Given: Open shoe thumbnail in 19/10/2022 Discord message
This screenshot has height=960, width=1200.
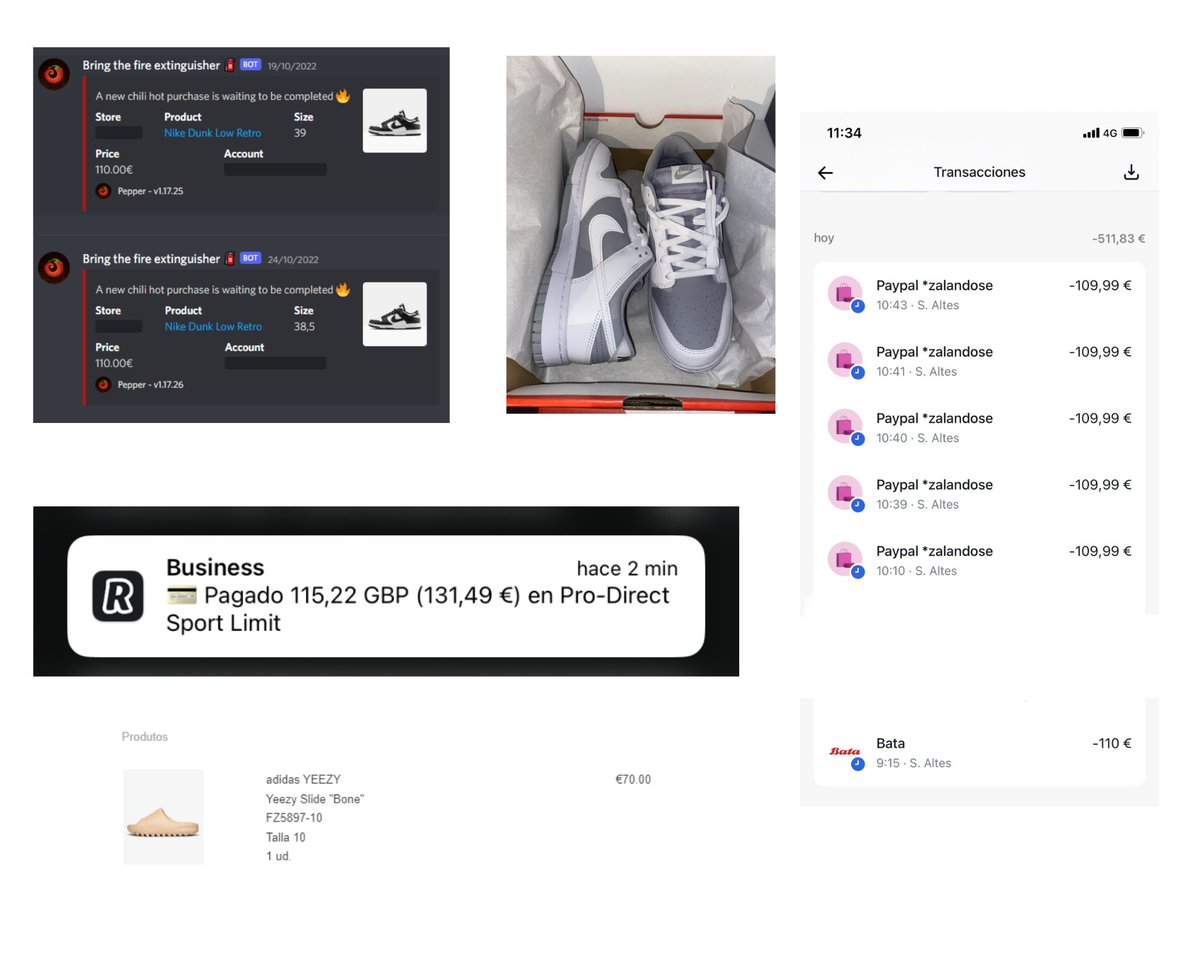Looking at the screenshot, I should [x=394, y=121].
